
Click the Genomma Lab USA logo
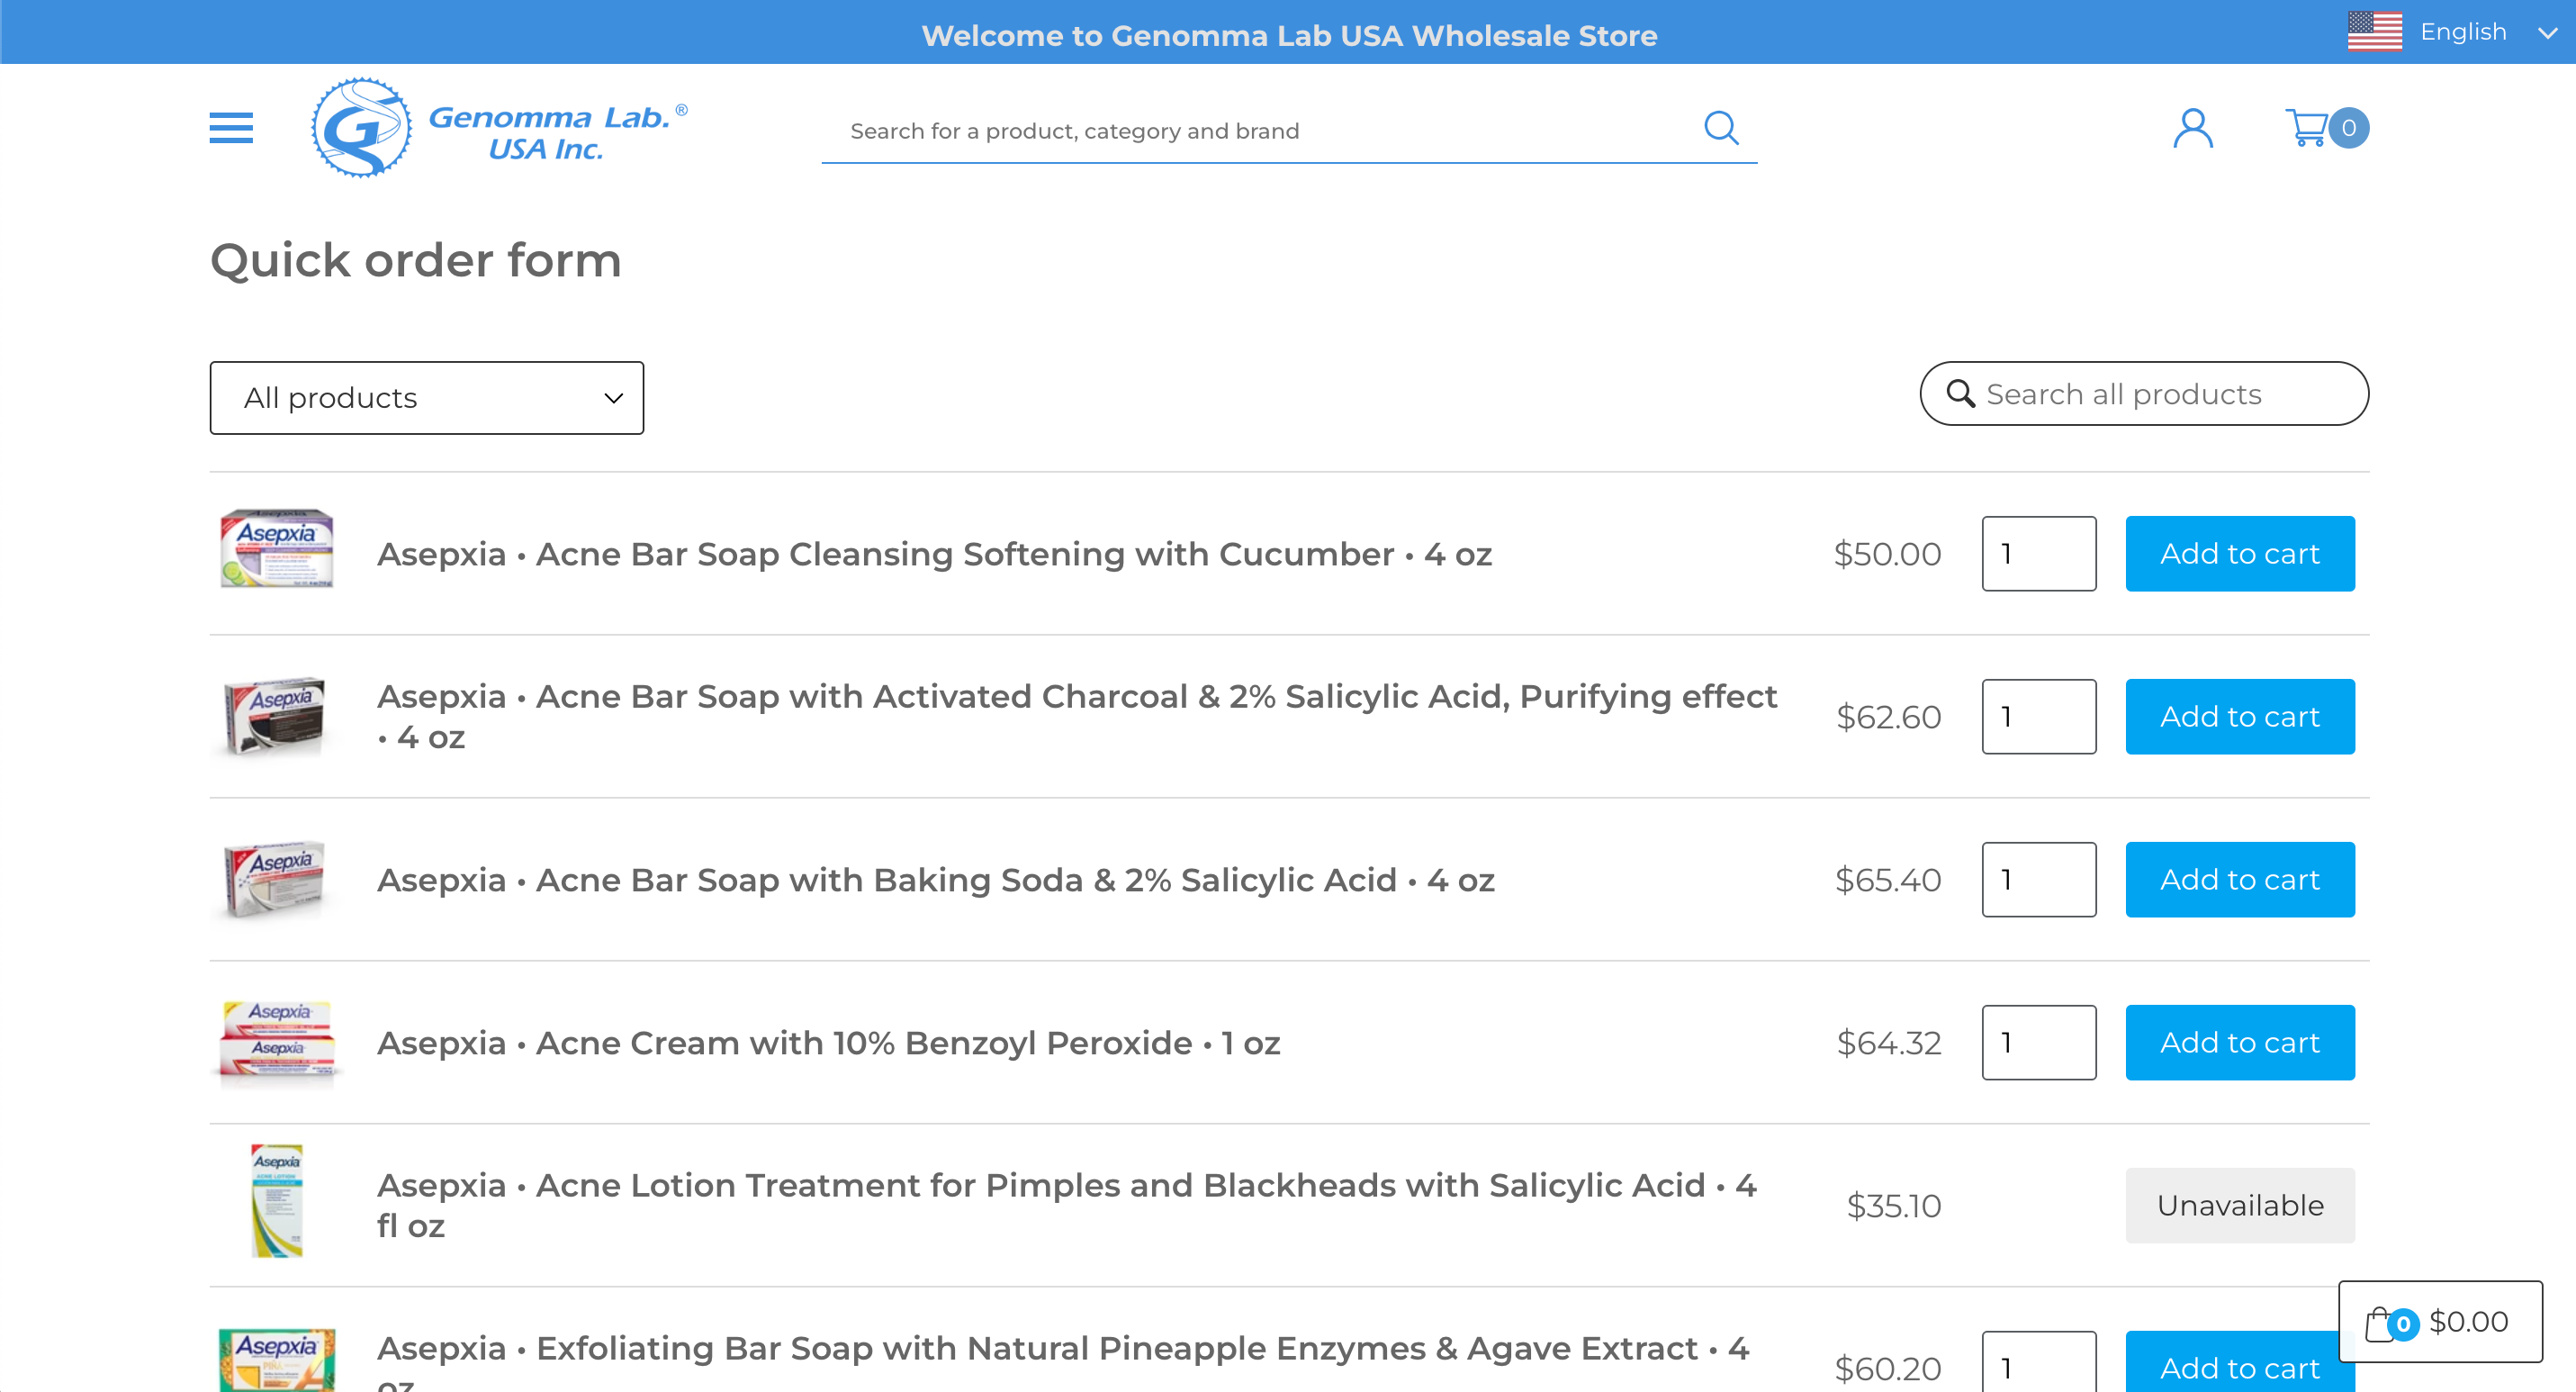pos(498,129)
